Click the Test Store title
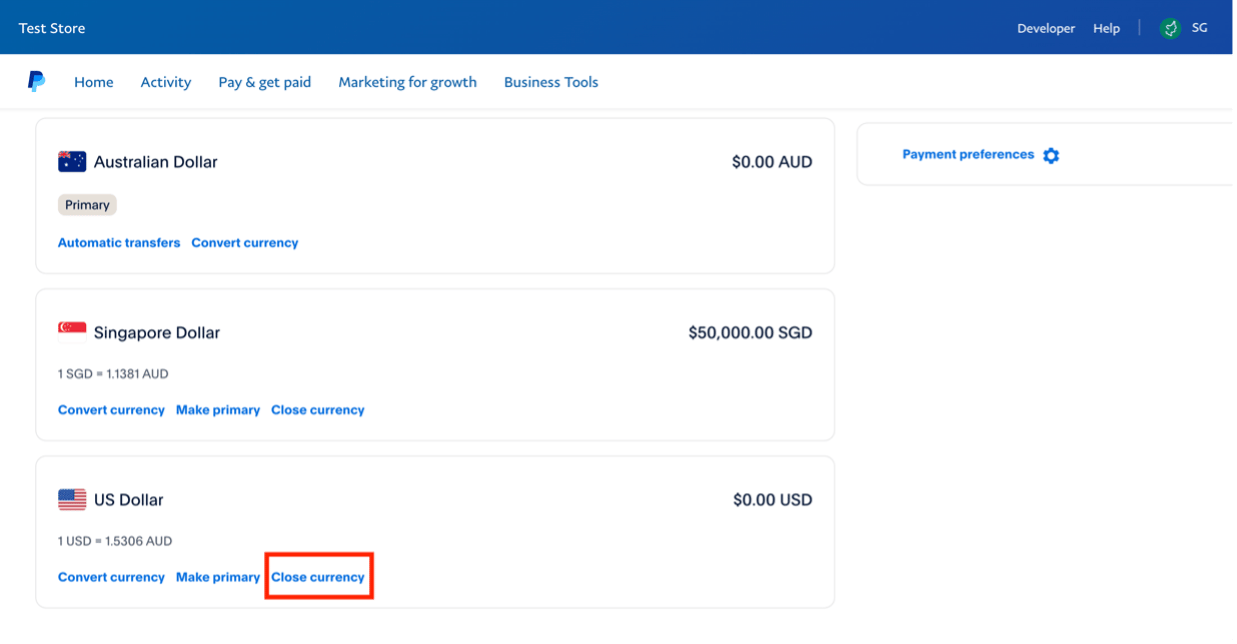This screenshot has width=1237, height=644. pyautogui.click(x=52, y=28)
